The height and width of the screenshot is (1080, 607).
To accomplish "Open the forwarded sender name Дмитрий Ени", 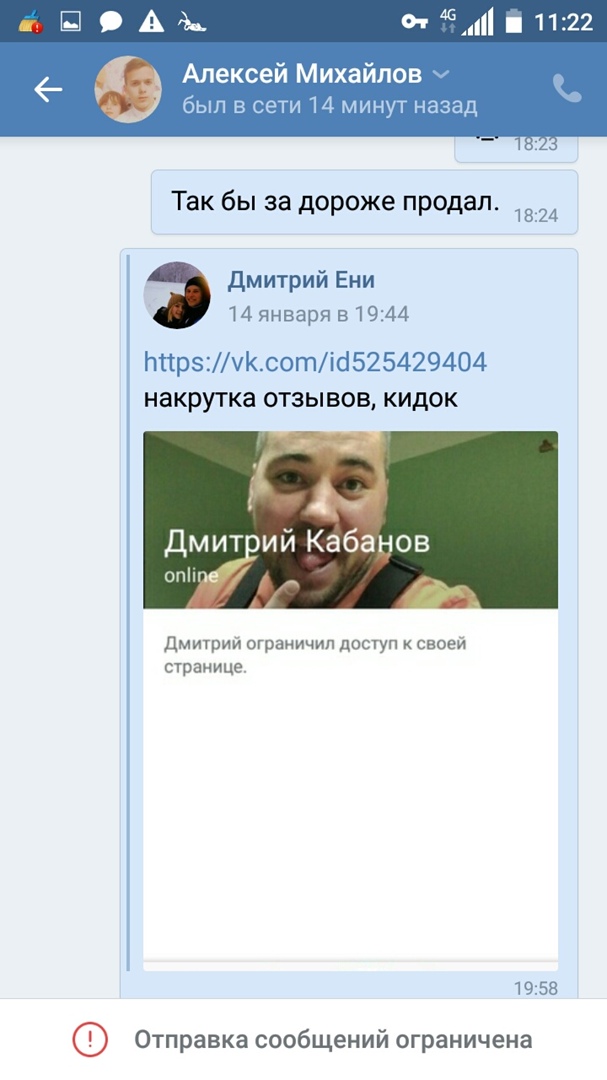I will click(x=301, y=280).
